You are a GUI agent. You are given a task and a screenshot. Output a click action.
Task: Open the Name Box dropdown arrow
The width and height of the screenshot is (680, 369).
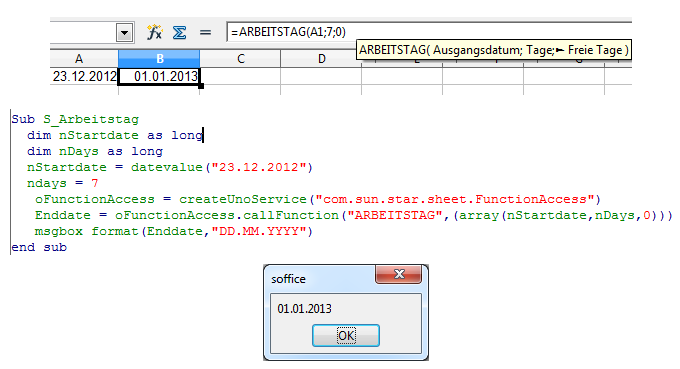124,33
